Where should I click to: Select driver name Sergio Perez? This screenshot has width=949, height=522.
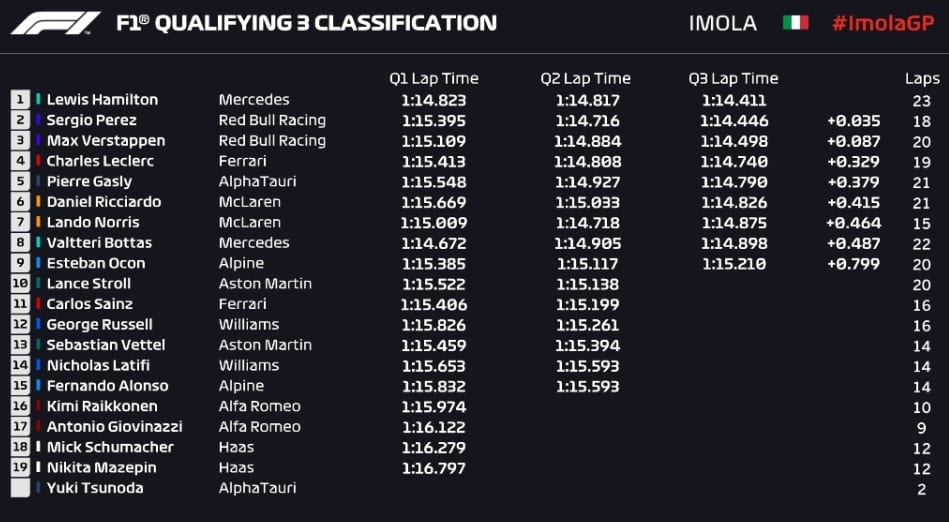point(91,120)
